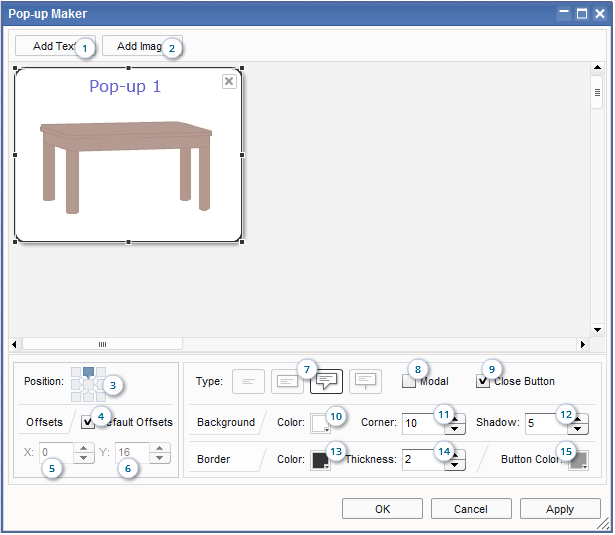Click the Cancel button
The height and width of the screenshot is (535, 615).
pos(471,509)
